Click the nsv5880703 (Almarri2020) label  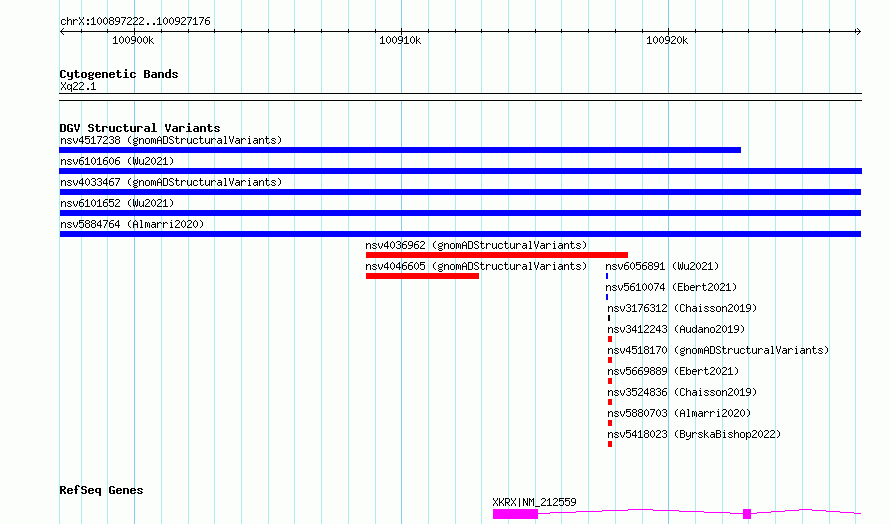pos(679,413)
